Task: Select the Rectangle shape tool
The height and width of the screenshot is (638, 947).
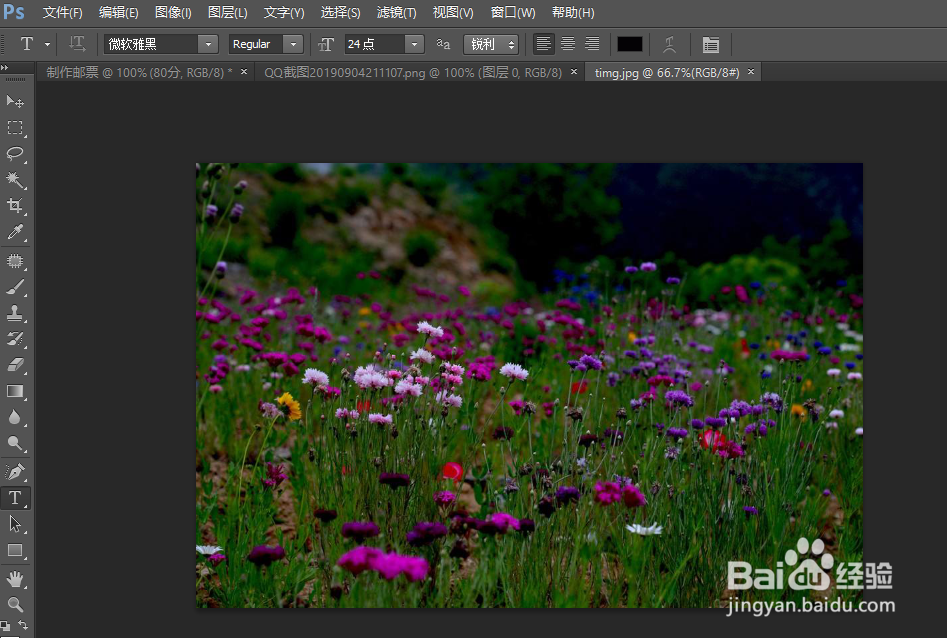Action: (15, 550)
